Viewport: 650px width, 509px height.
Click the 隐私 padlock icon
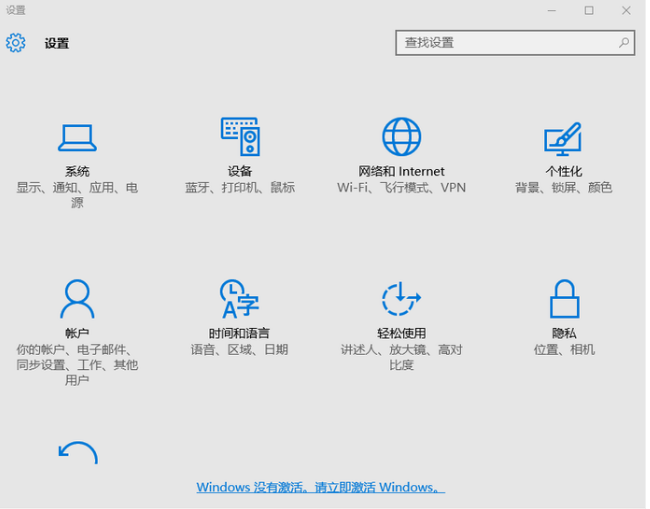tap(564, 298)
